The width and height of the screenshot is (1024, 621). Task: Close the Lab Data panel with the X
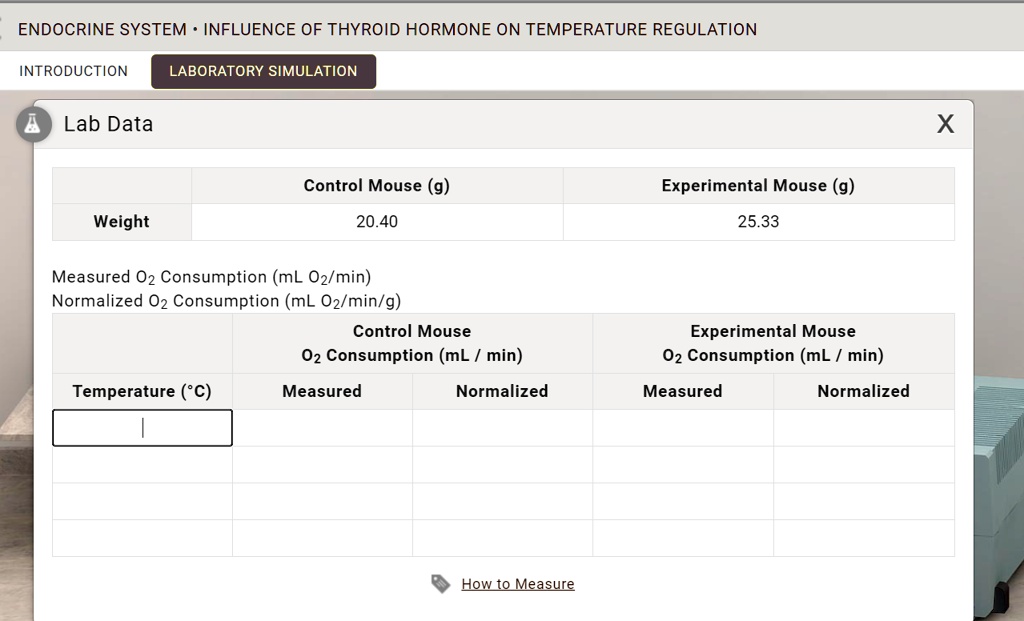click(945, 123)
